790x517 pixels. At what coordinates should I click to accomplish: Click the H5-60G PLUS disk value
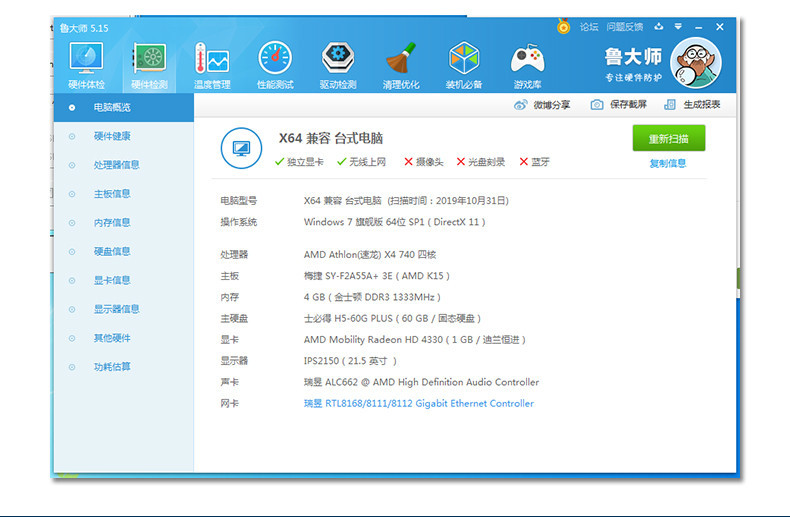pos(392,318)
